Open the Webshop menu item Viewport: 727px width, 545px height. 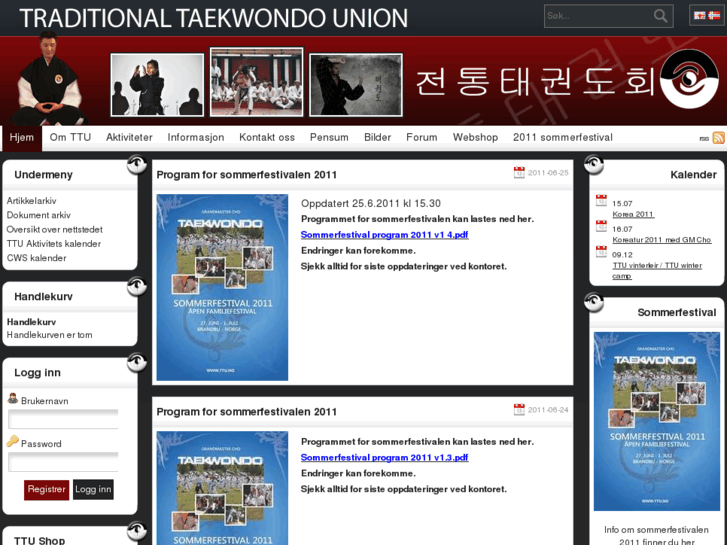(x=475, y=138)
